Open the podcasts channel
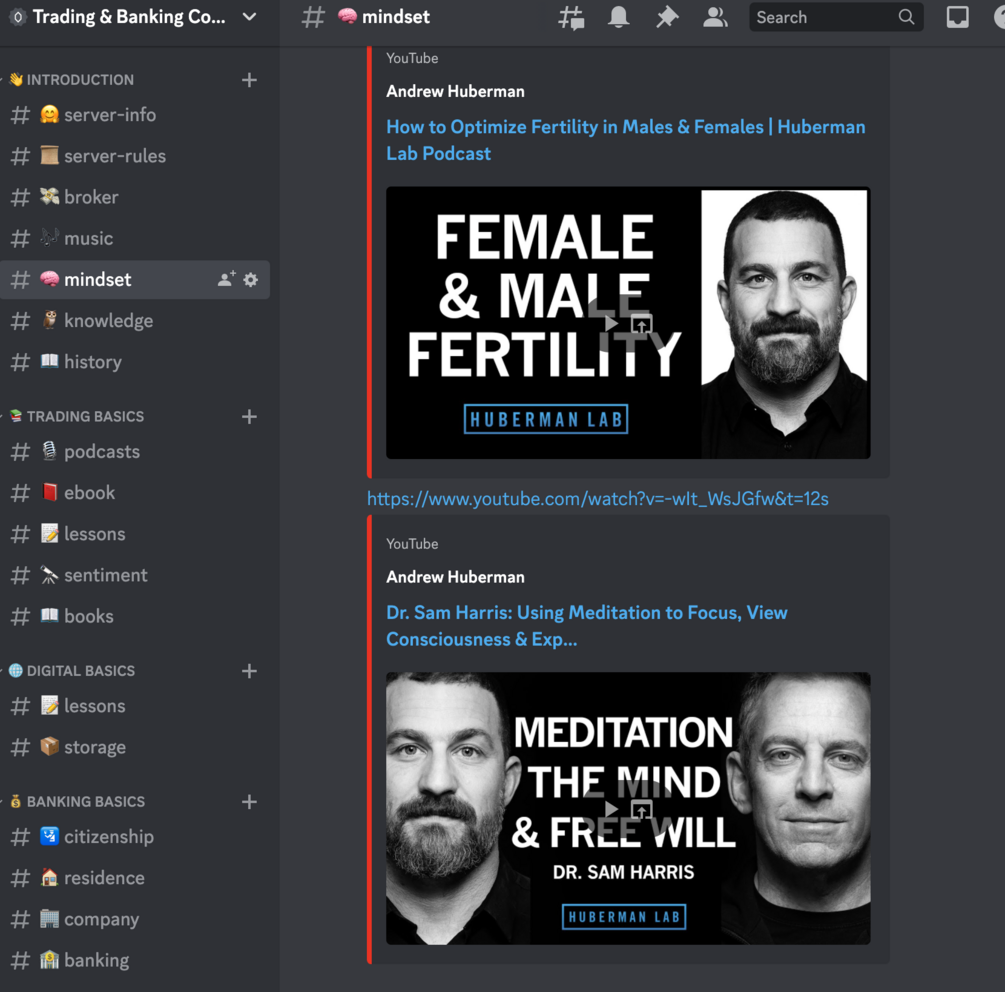This screenshot has height=992, width=1005. pos(135,452)
